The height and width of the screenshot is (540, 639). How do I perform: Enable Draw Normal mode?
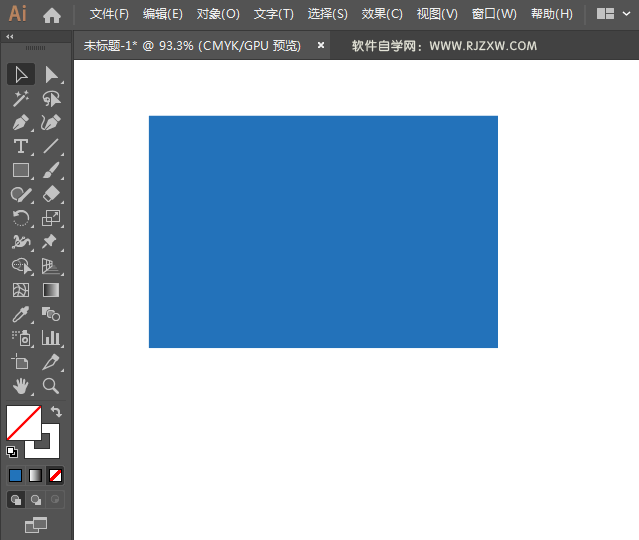(x=16, y=500)
